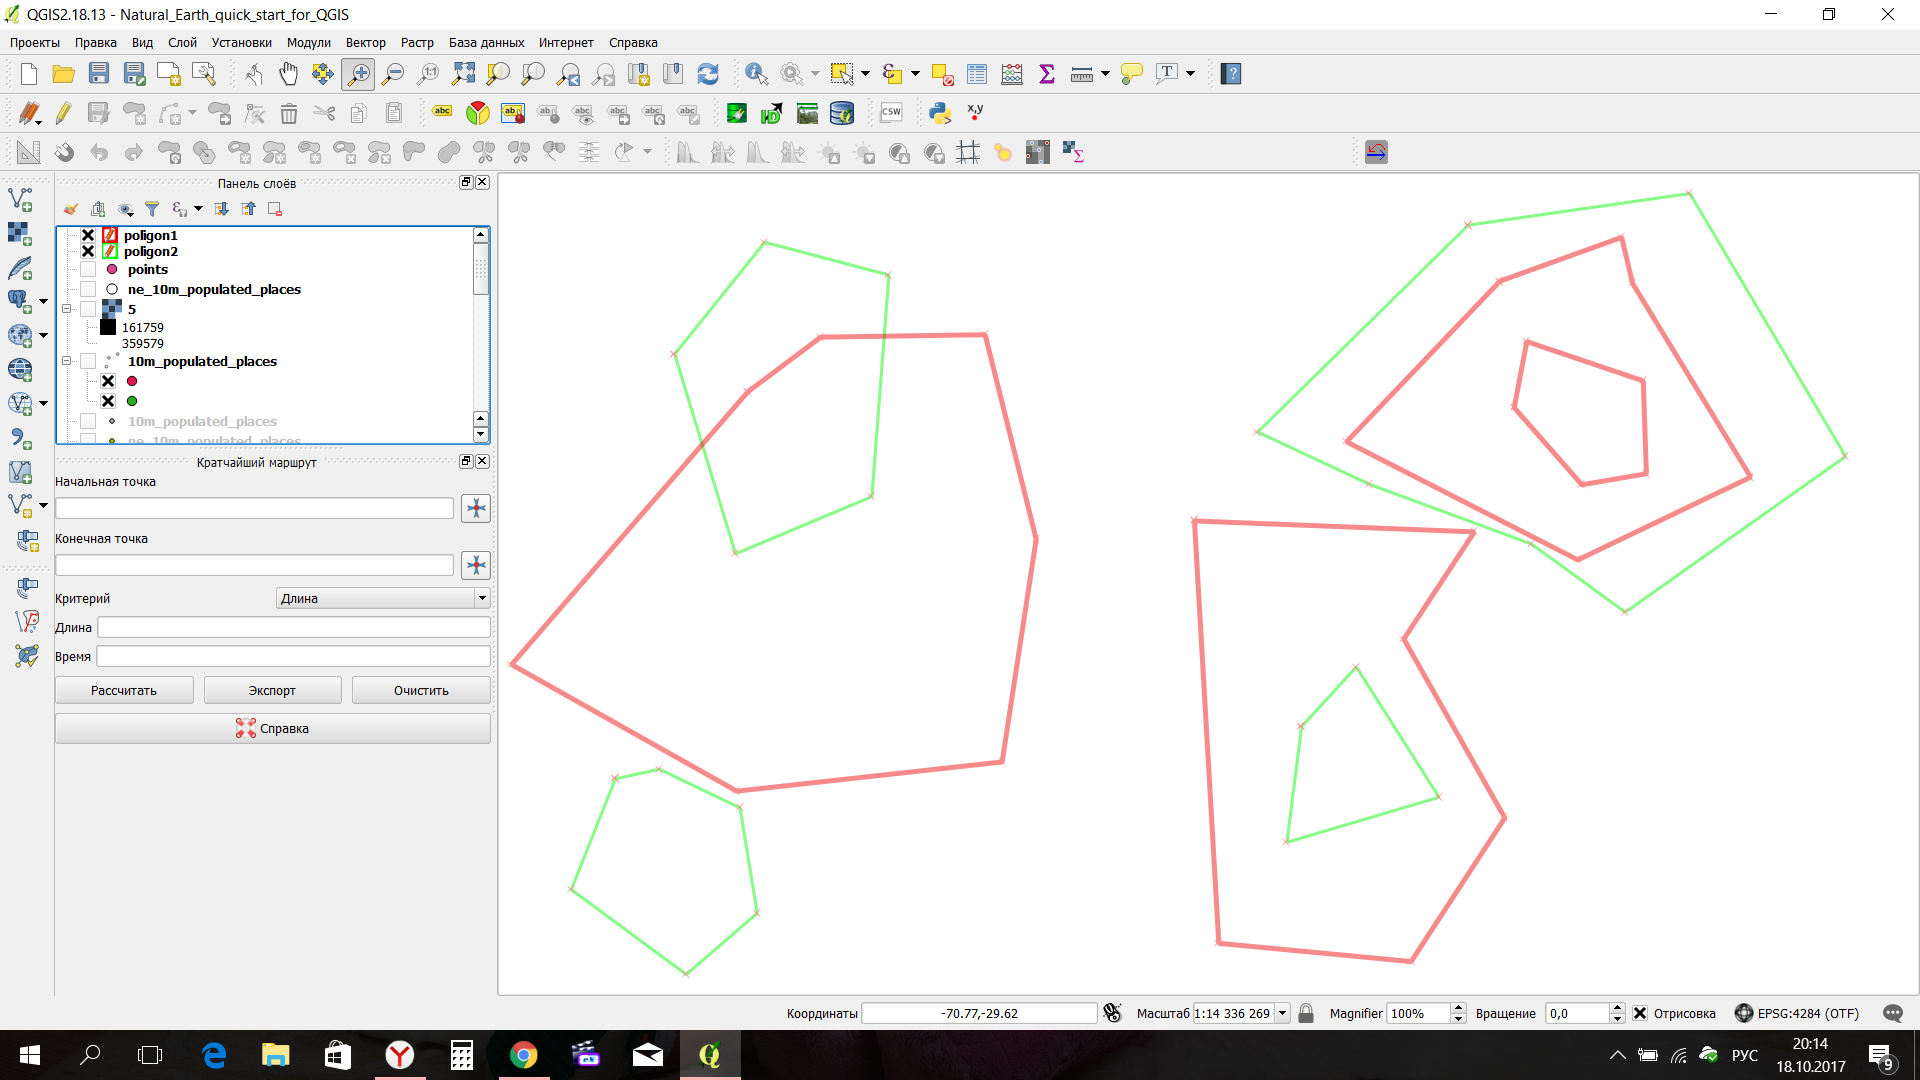Click Save Project floppy icon
Viewport: 1920px width, 1080px height.
[x=98, y=73]
